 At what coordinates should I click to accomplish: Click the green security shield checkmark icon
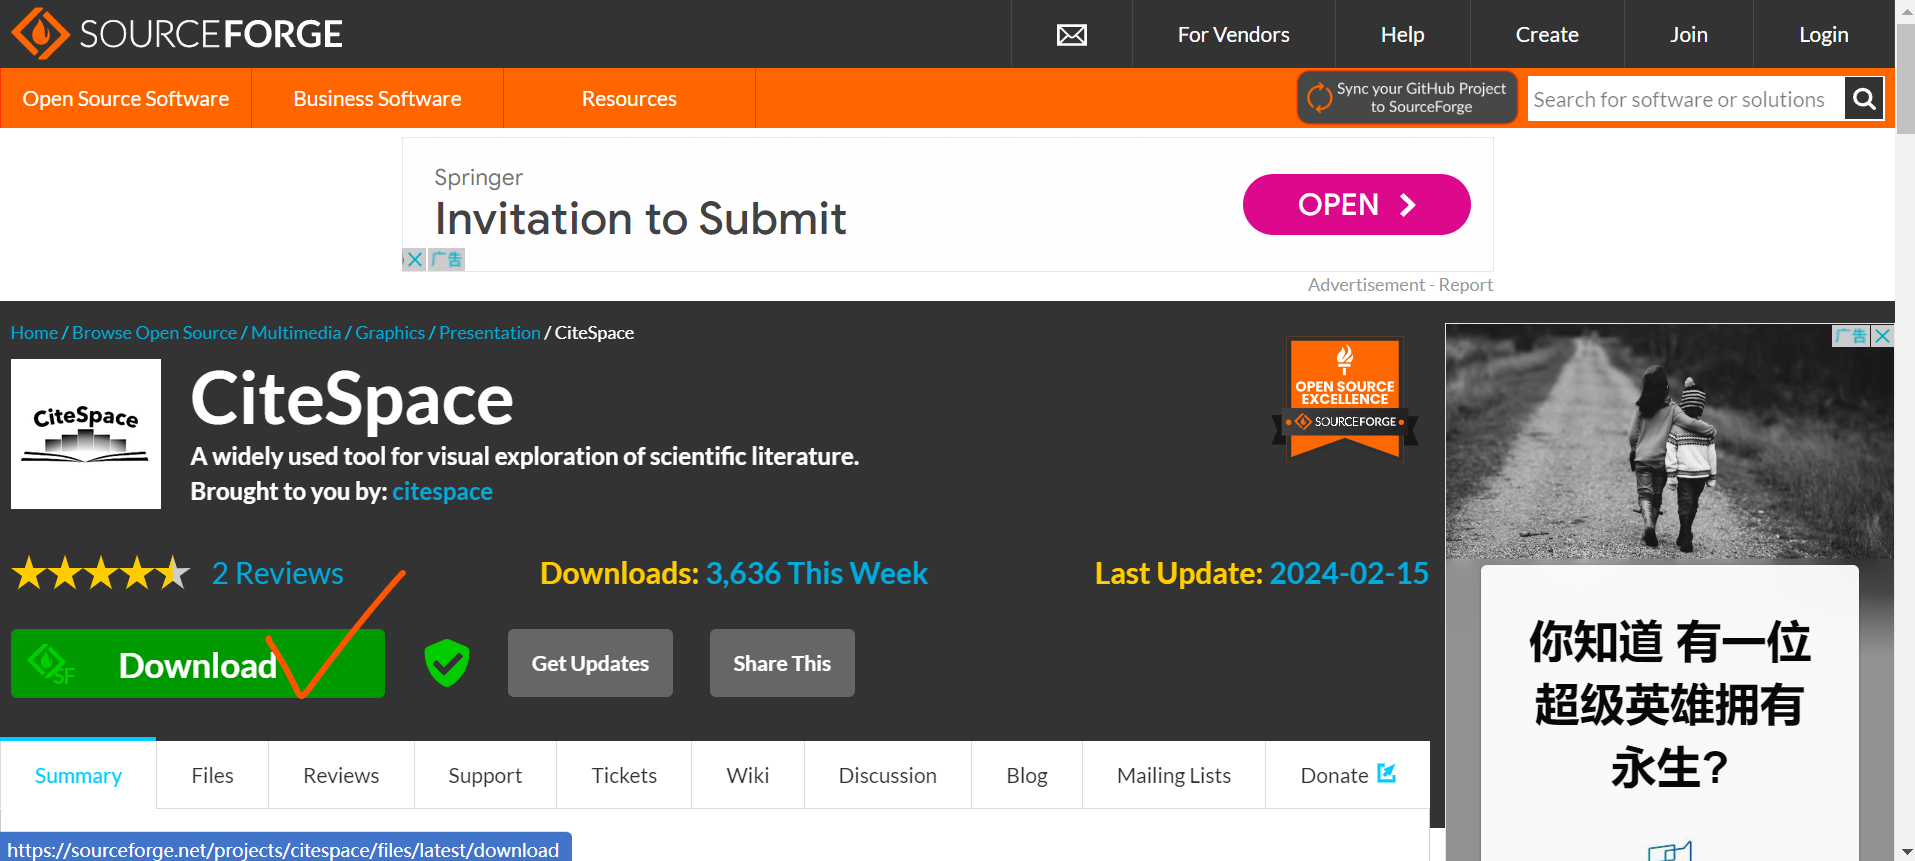447,663
